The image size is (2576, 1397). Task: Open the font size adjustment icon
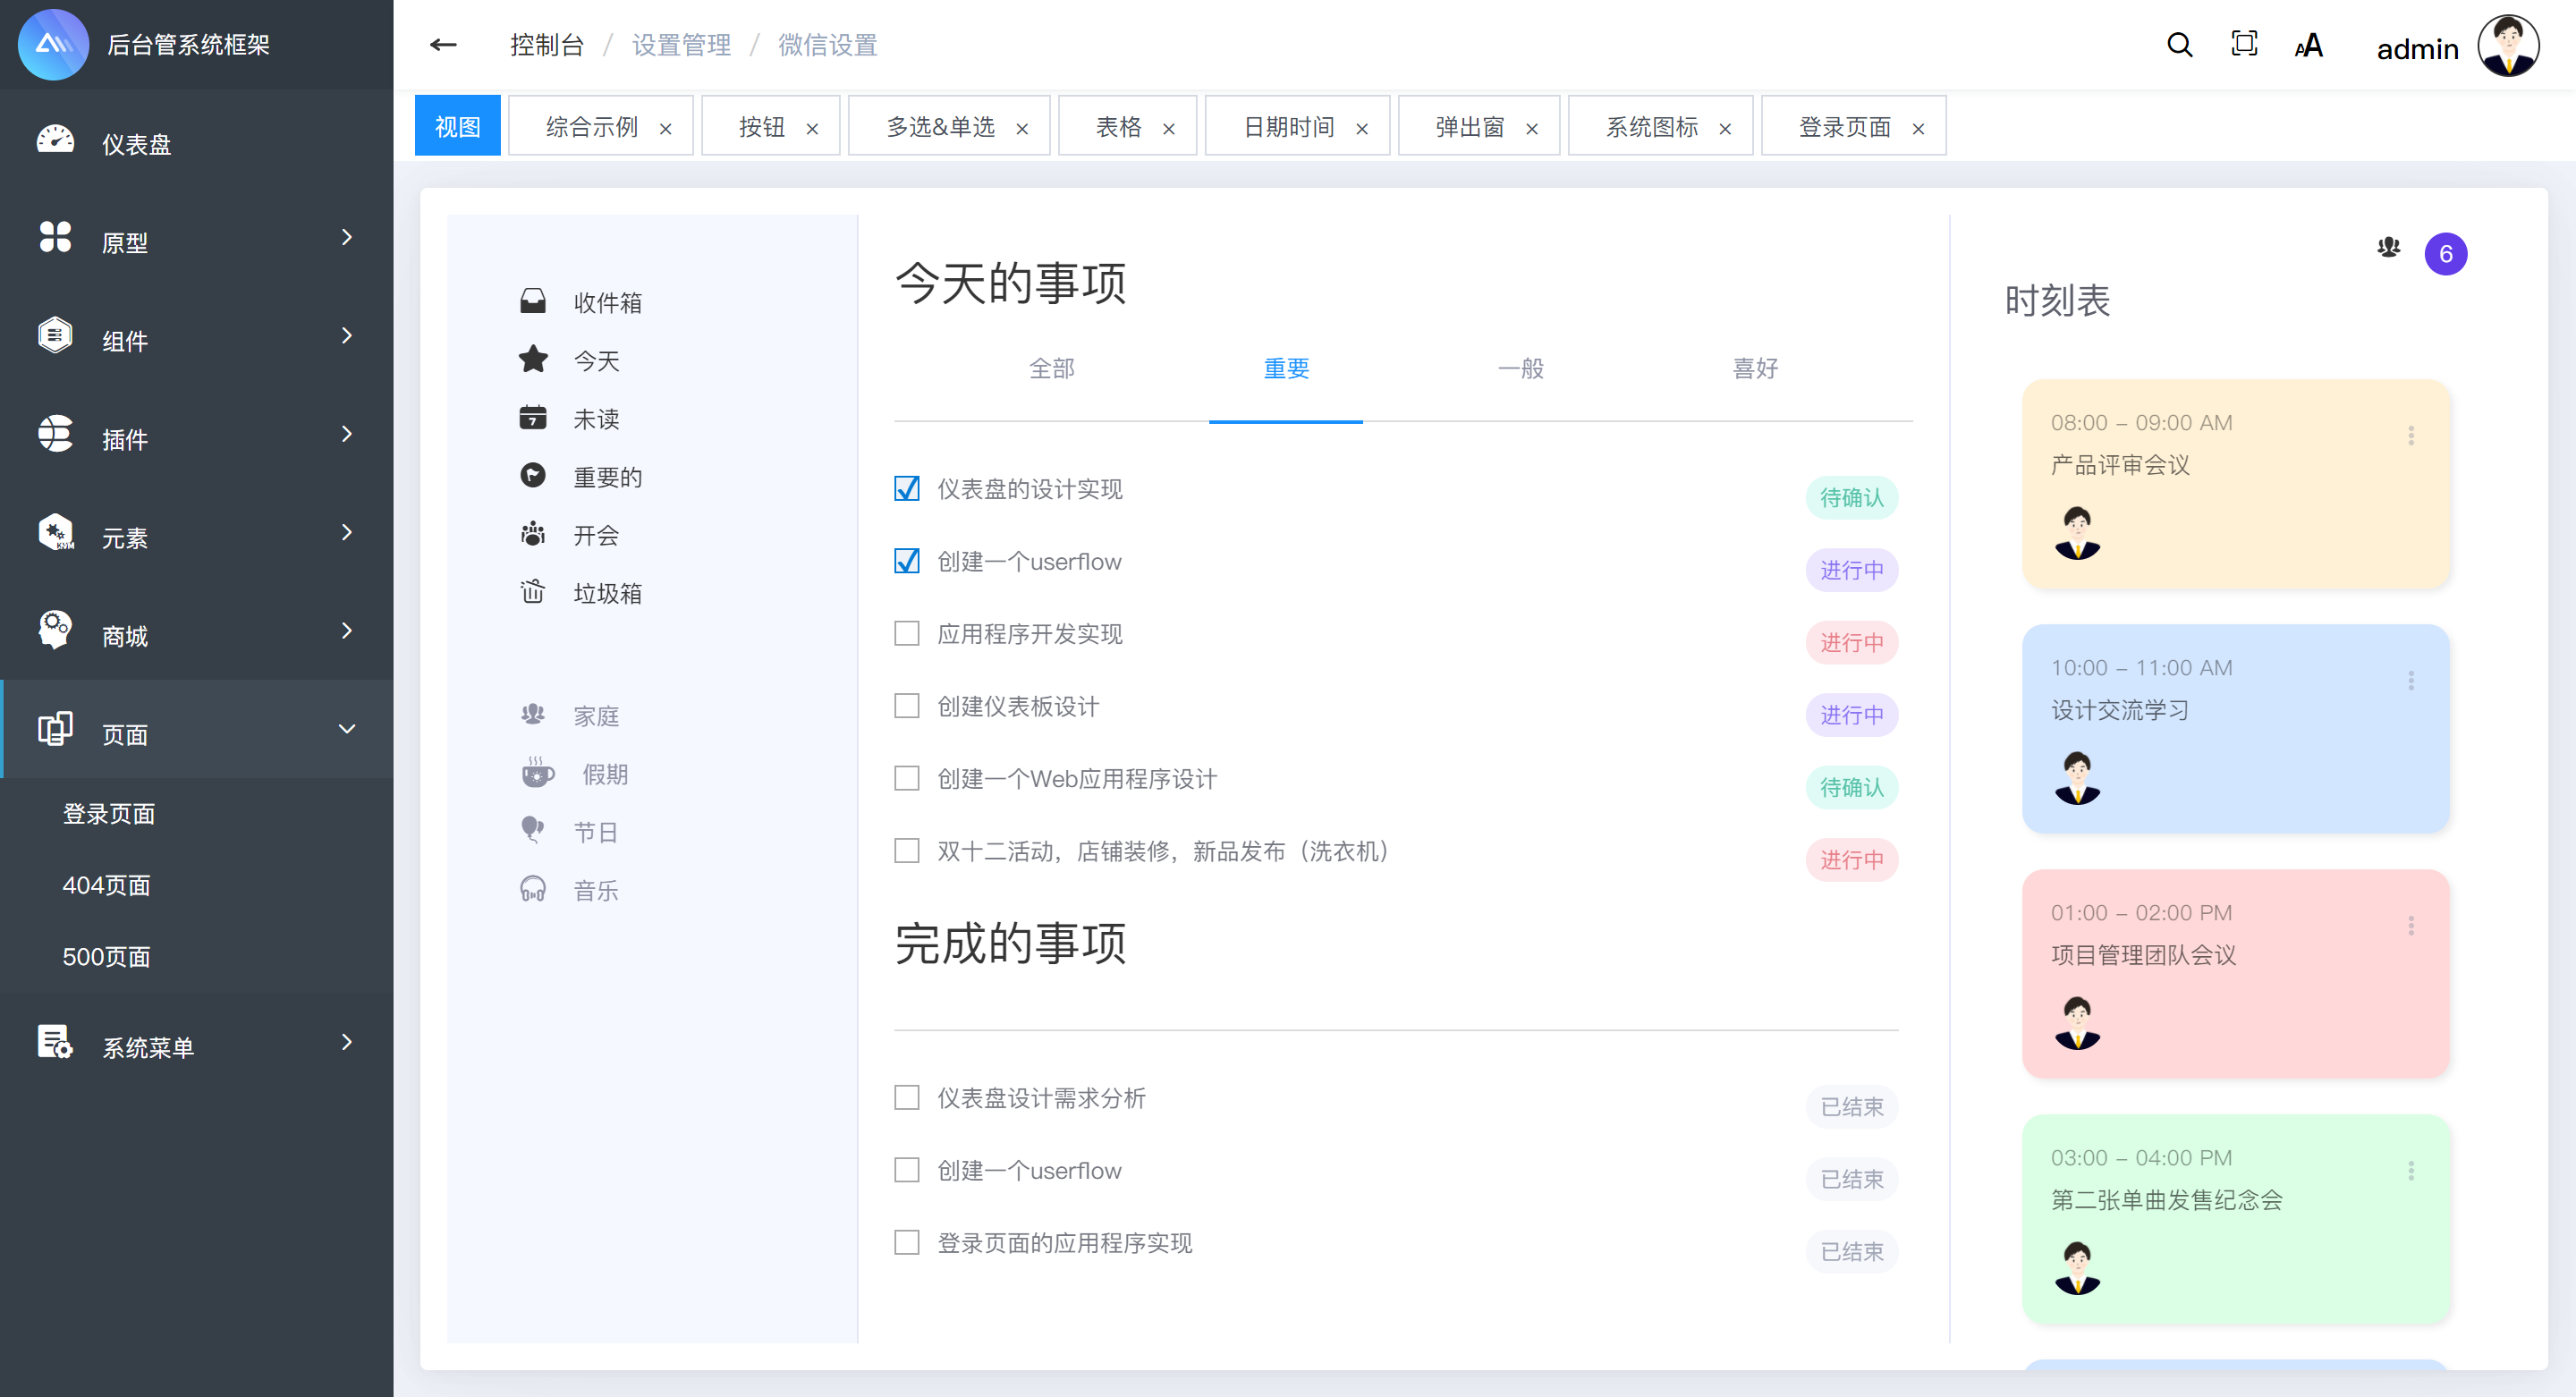point(2308,45)
